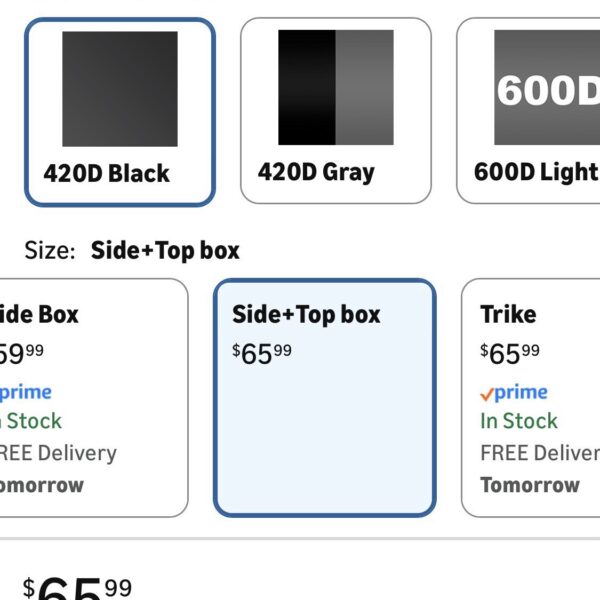
Task: Click the 420D Gray label text
Action: pyautogui.click(x=316, y=172)
